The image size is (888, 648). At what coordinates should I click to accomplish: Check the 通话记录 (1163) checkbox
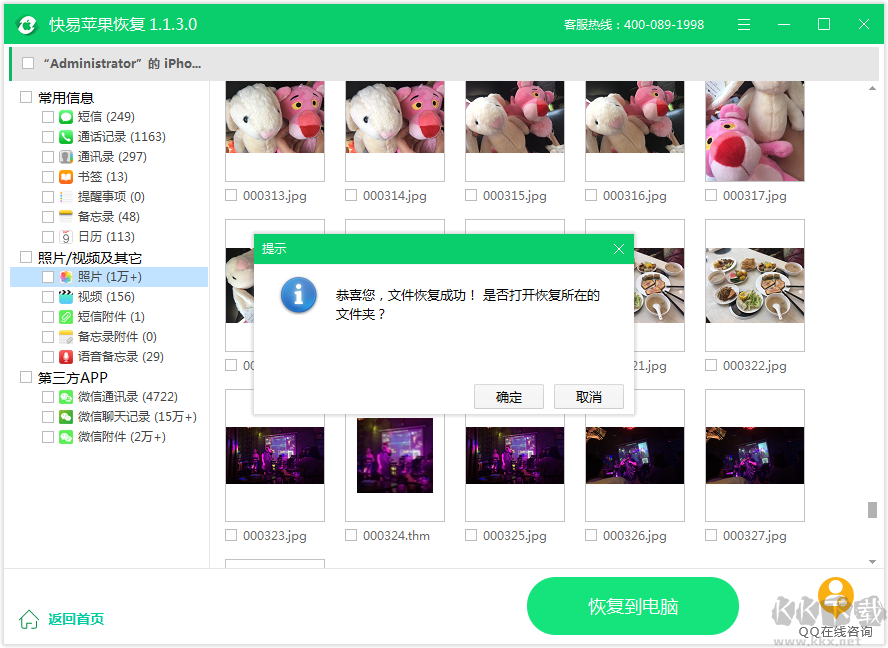point(48,137)
